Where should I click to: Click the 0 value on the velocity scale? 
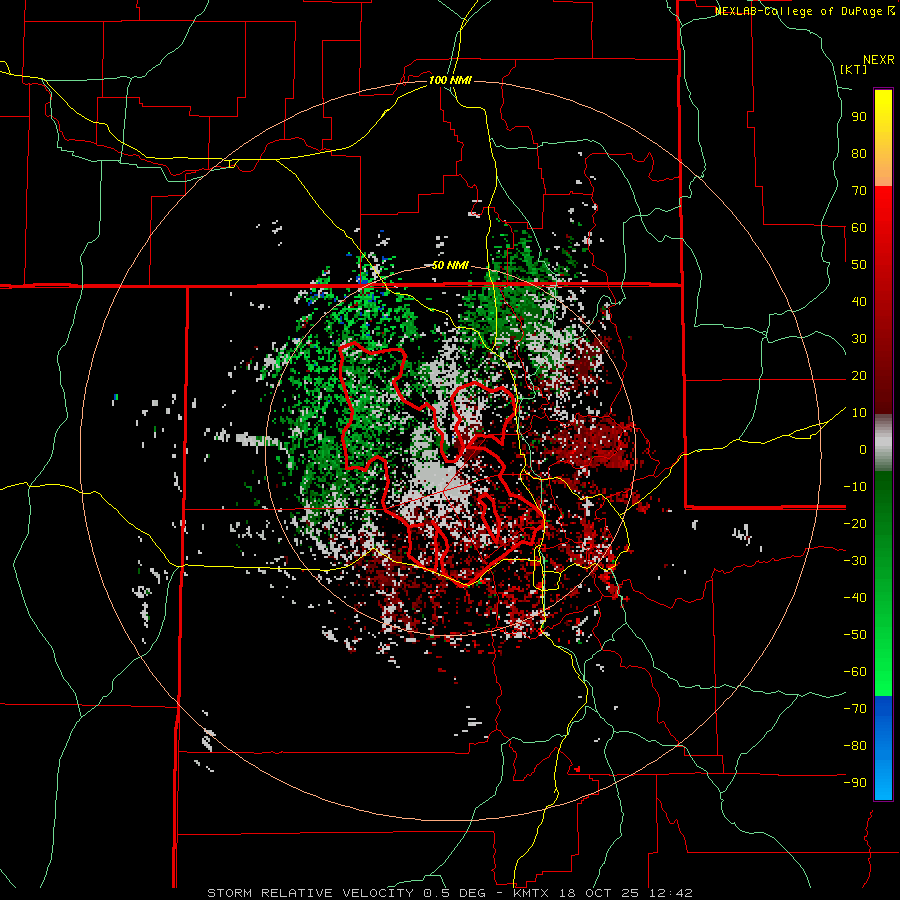(863, 449)
